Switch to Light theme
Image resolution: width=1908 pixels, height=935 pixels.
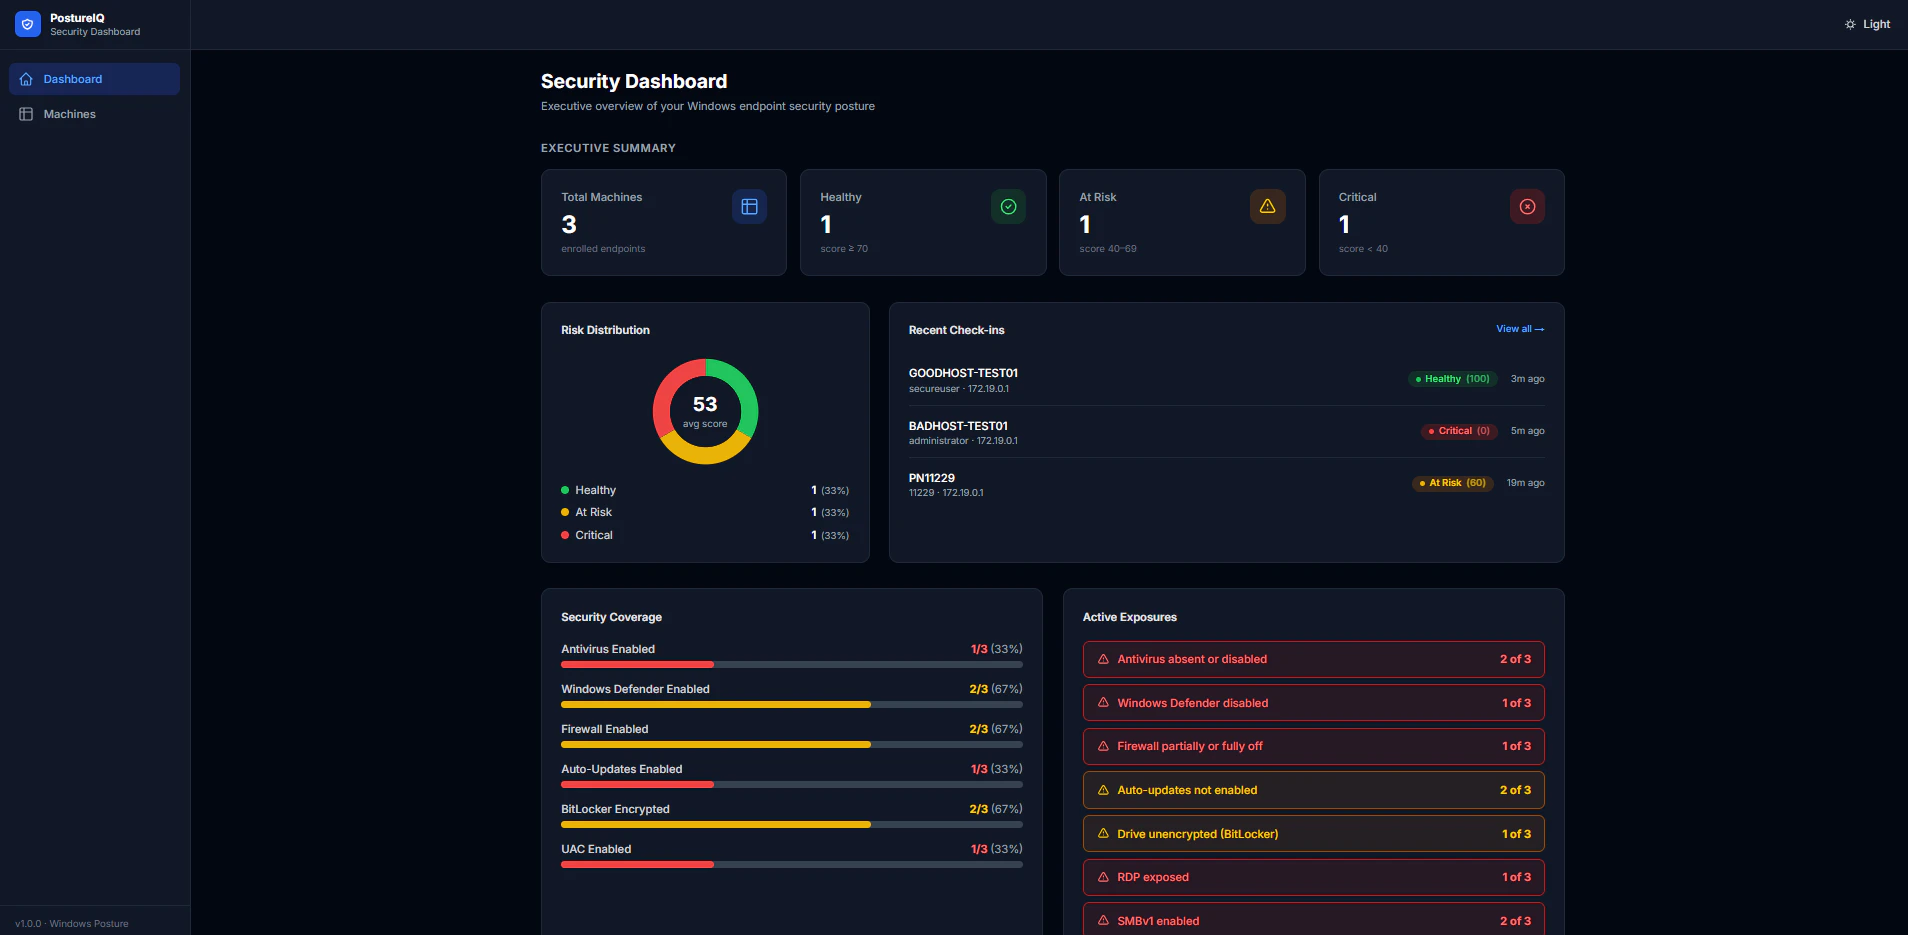[1867, 24]
